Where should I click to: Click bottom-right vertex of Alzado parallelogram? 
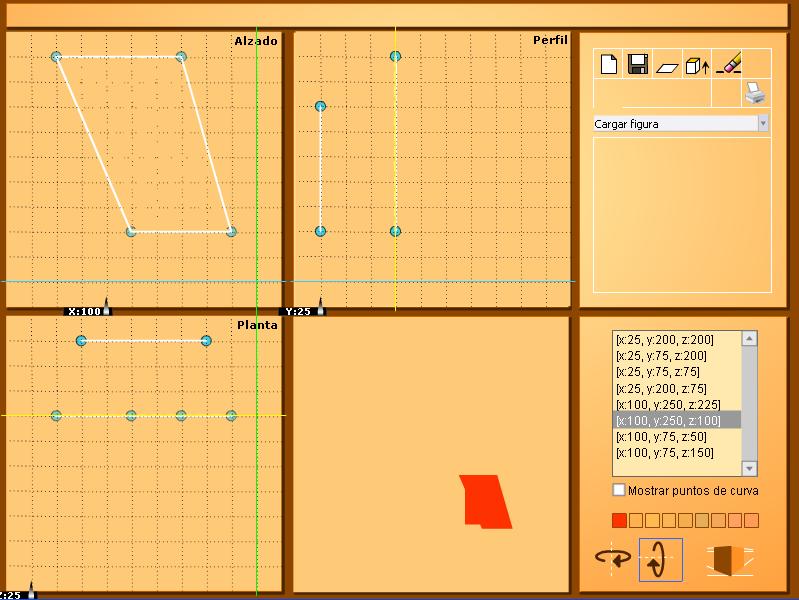click(231, 231)
